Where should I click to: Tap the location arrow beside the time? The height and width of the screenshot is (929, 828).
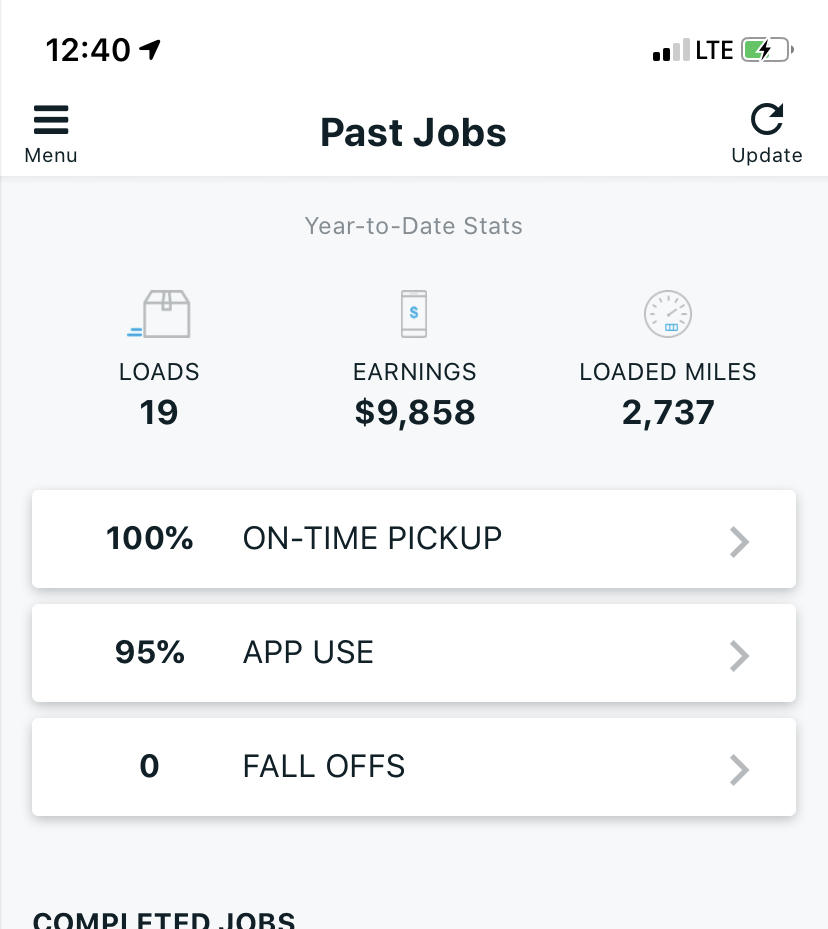click(x=151, y=50)
